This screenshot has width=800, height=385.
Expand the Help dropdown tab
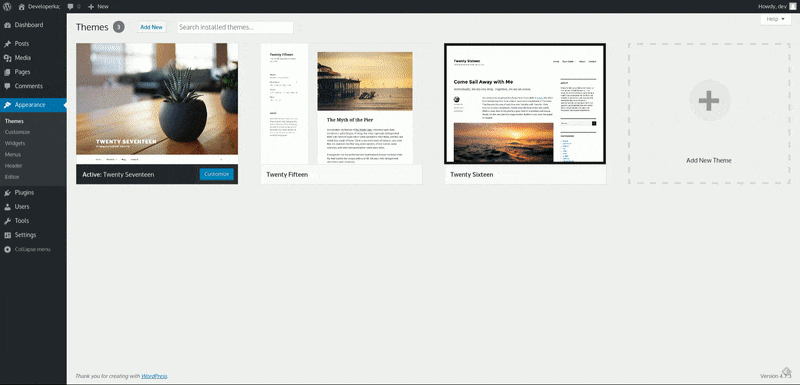click(x=776, y=19)
